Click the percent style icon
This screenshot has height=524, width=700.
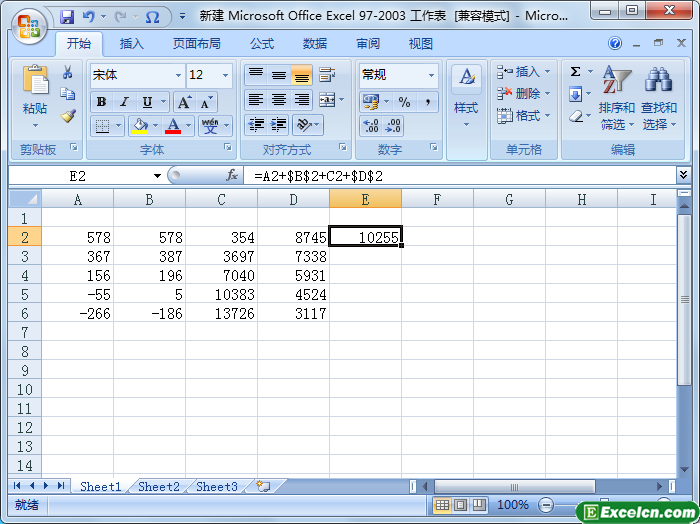tap(404, 102)
